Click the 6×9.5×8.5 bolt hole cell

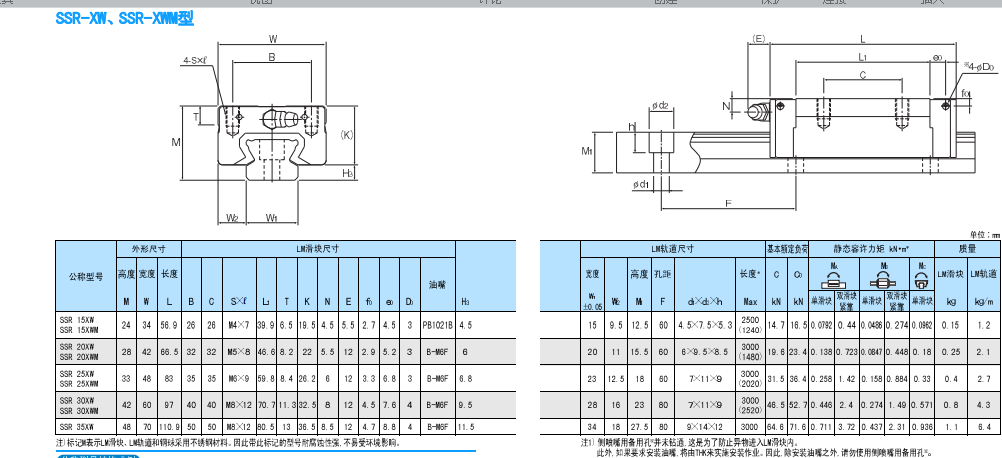(705, 352)
